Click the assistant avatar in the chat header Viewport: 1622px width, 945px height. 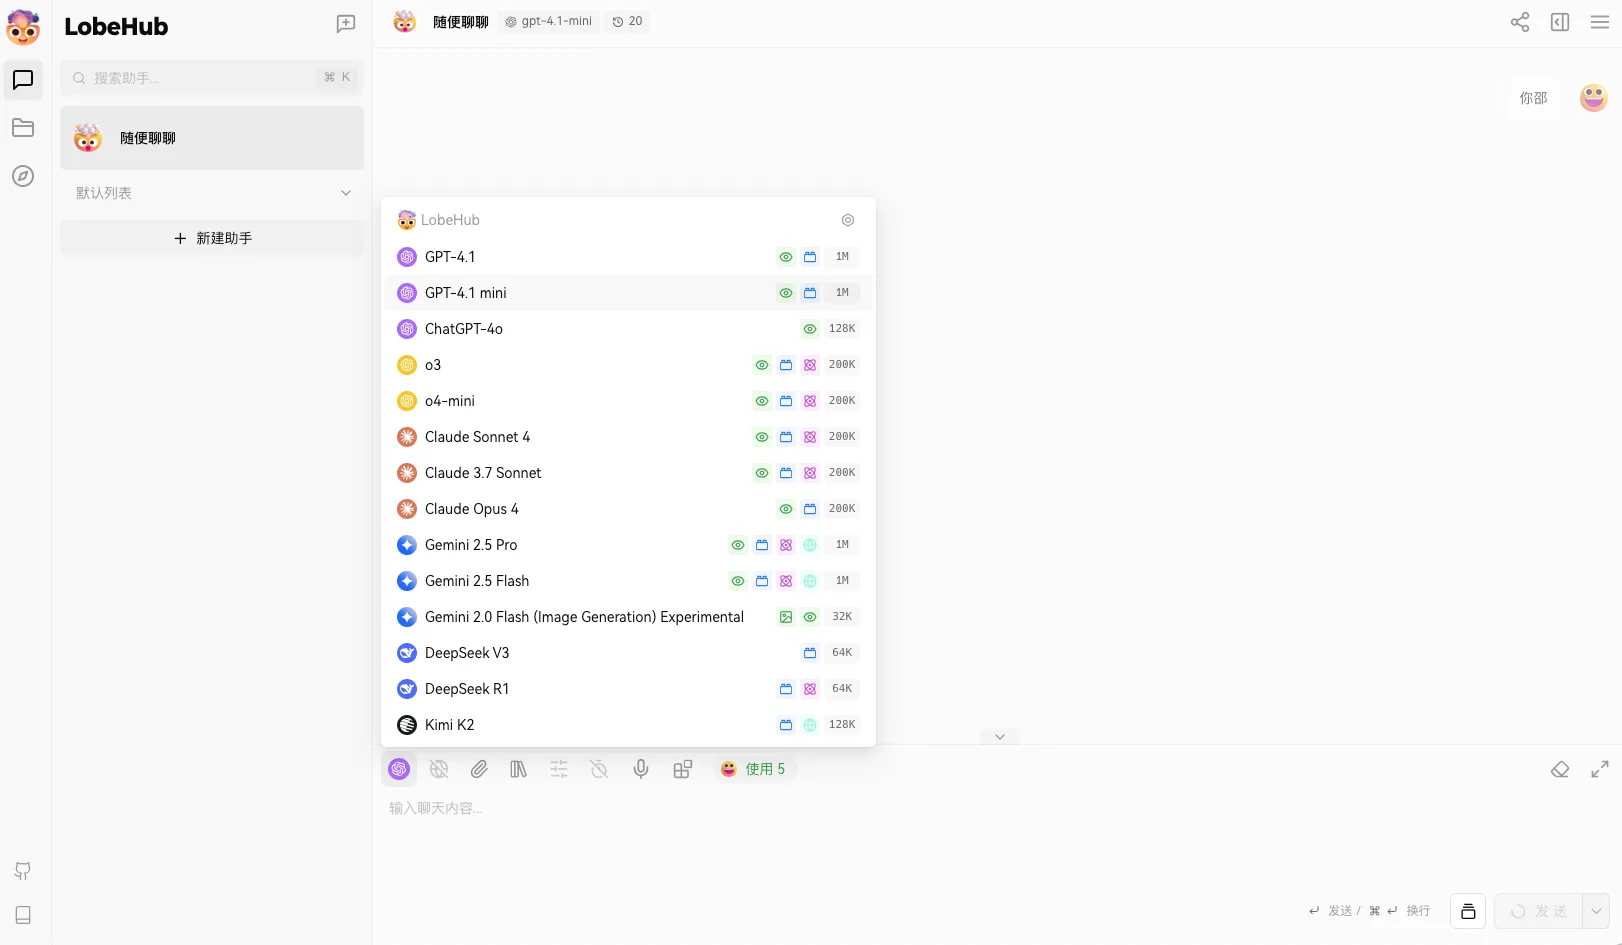tap(405, 21)
